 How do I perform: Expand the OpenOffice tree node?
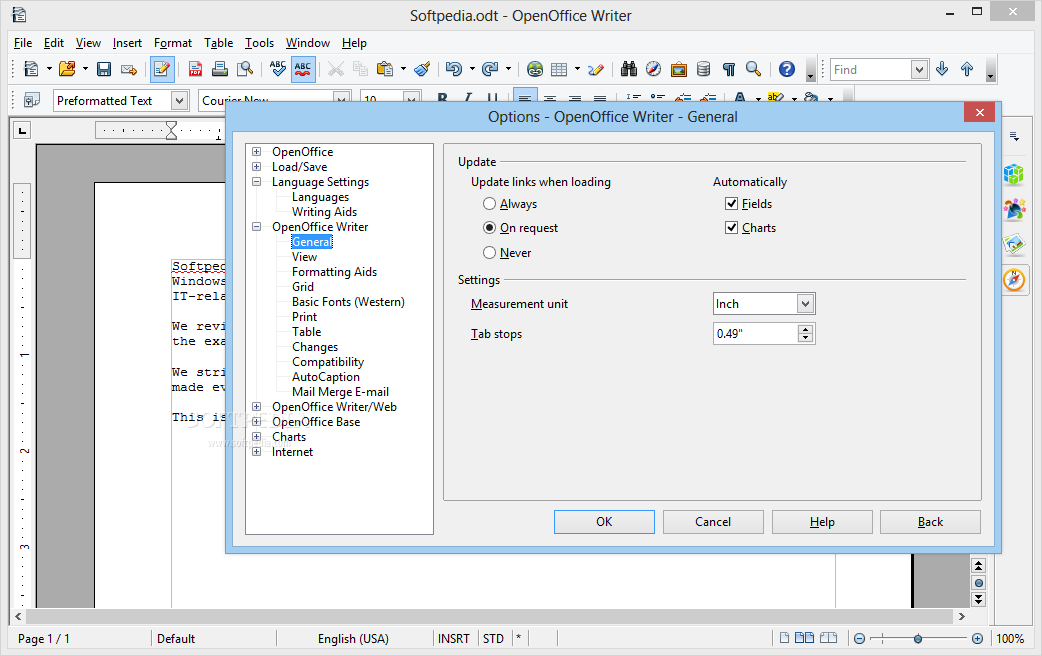click(257, 152)
